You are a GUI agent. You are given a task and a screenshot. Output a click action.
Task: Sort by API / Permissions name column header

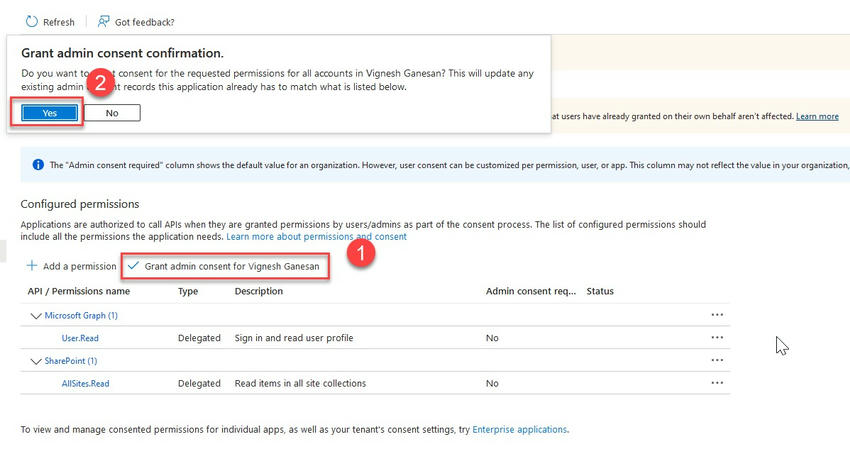click(x=79, y=291)
